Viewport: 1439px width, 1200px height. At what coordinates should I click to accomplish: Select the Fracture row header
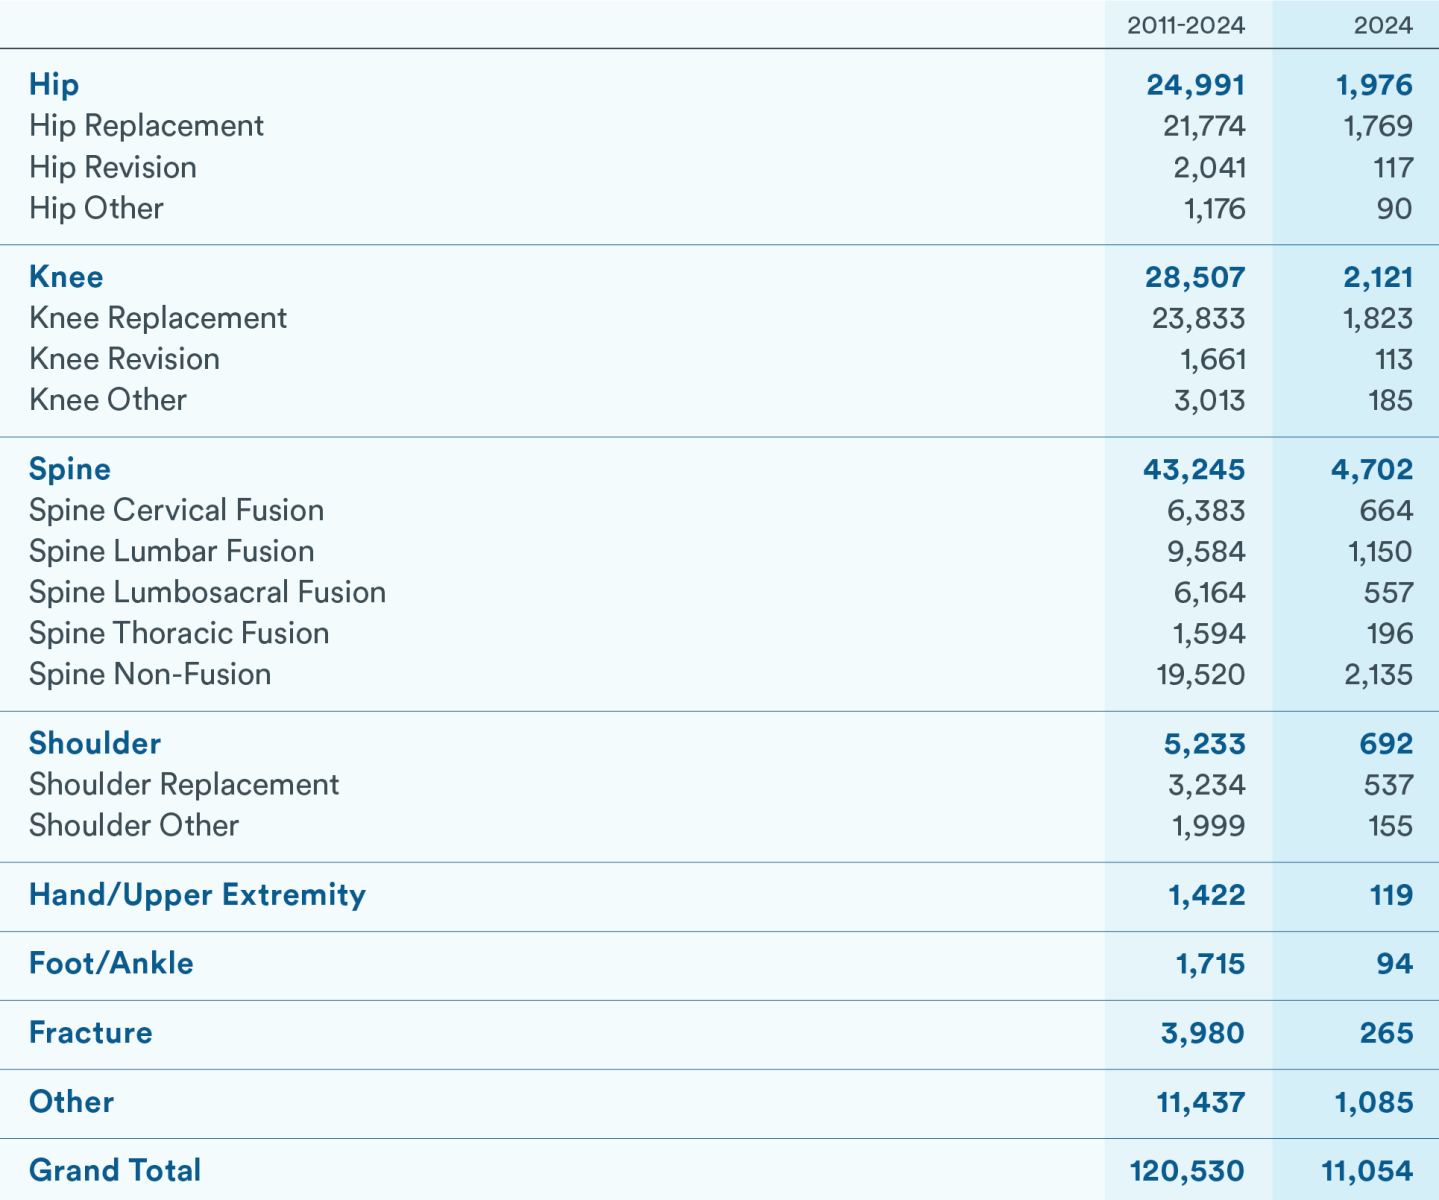tap(90, 1033)
